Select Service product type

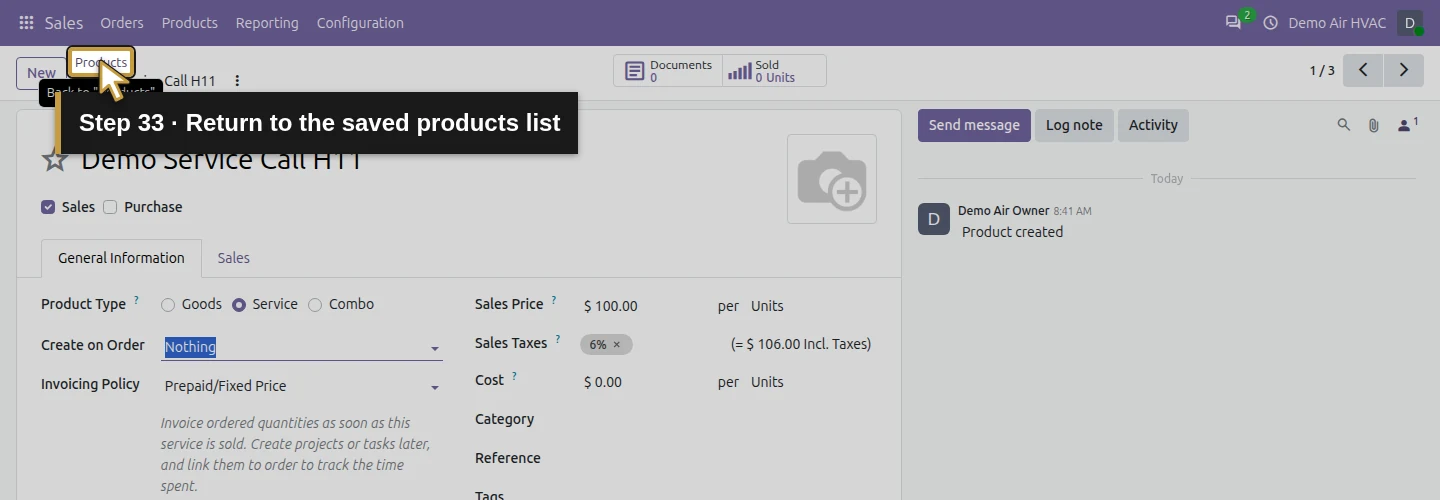(x=239, y=305)
